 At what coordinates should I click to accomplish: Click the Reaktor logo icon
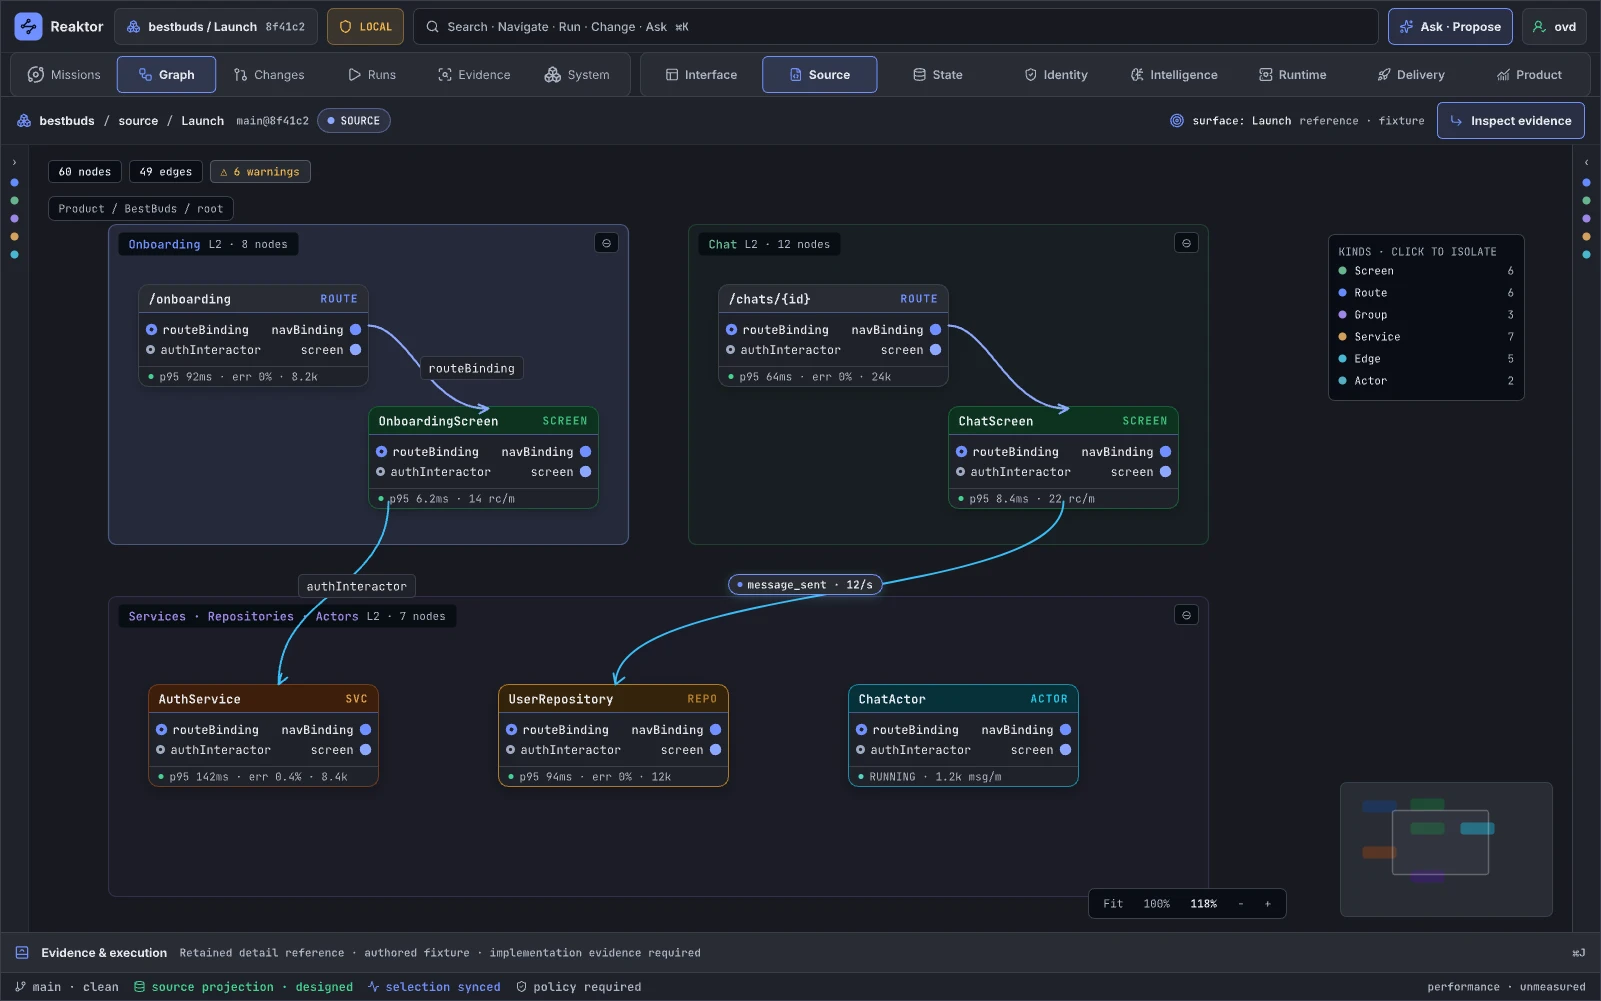click(x=28, y=27)
